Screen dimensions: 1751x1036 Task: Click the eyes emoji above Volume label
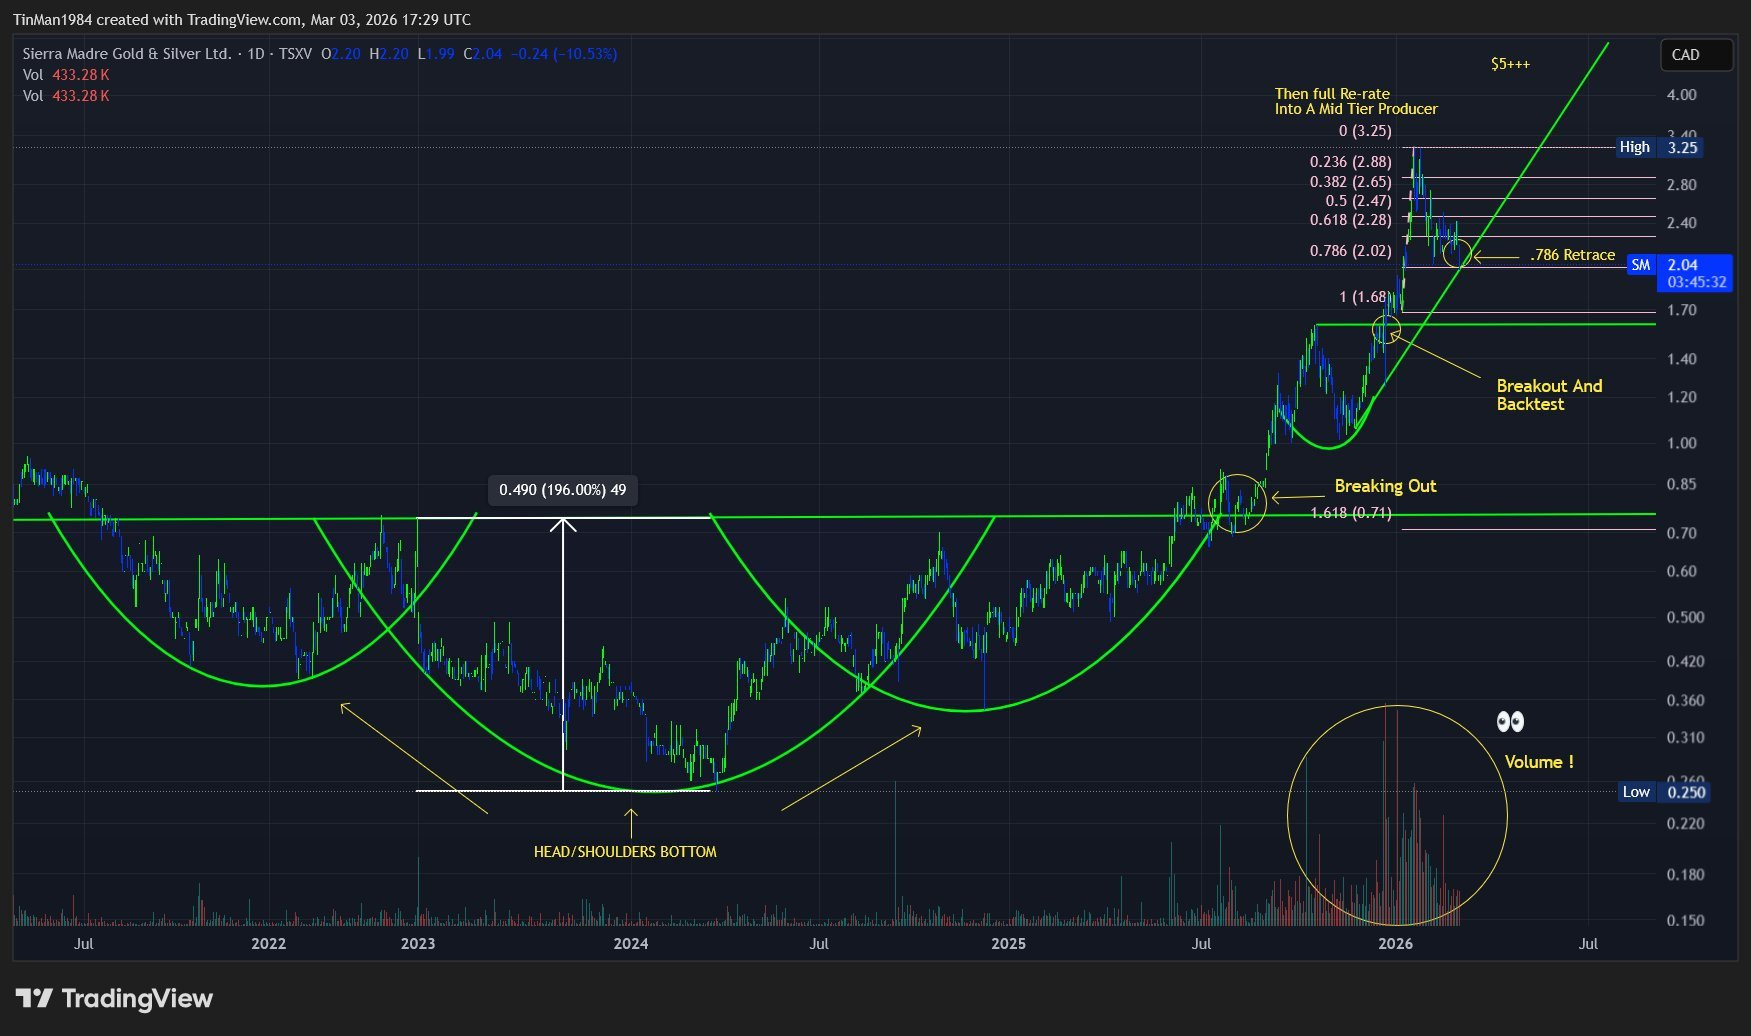pos(1510,722)
